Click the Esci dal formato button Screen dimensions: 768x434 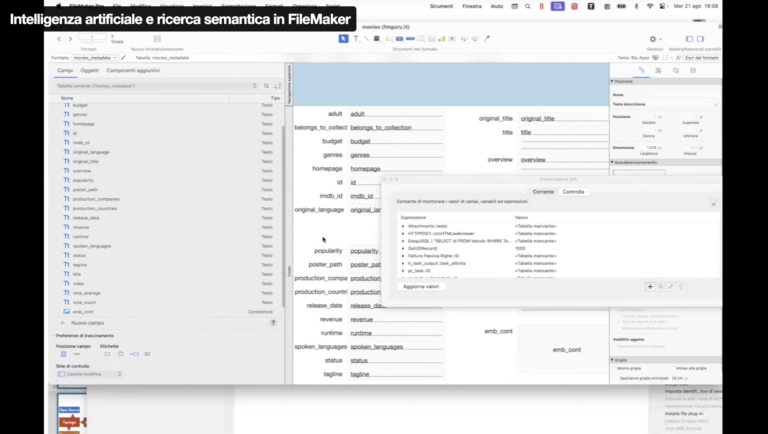702,58
